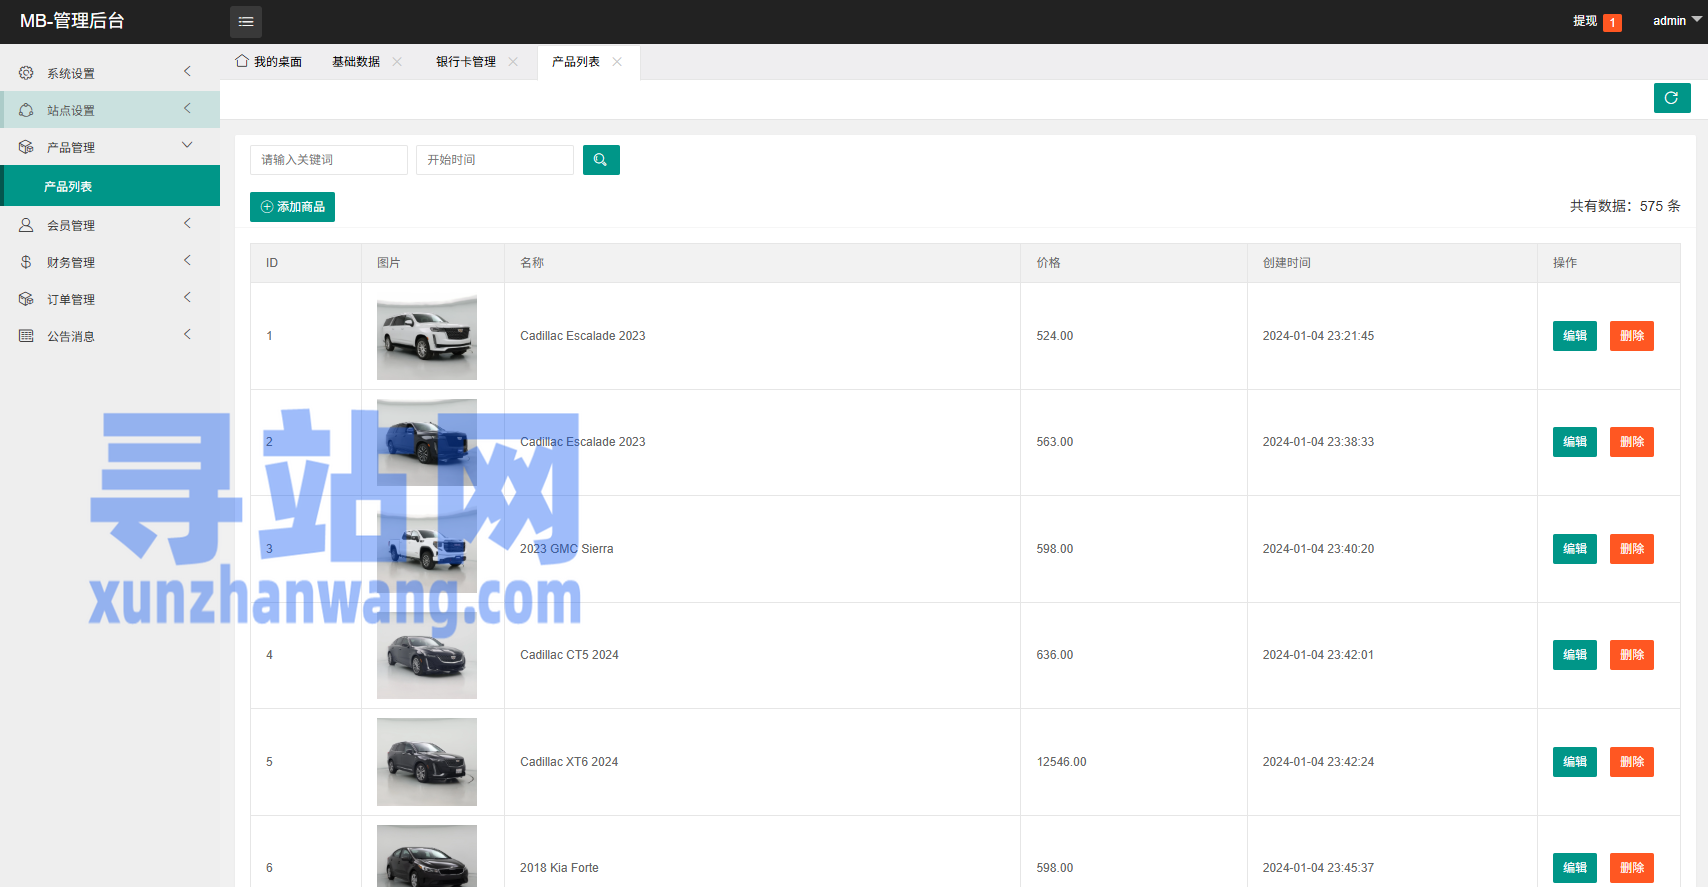
Task: Expand the 站点设置 menu
Action: [110, 110]
